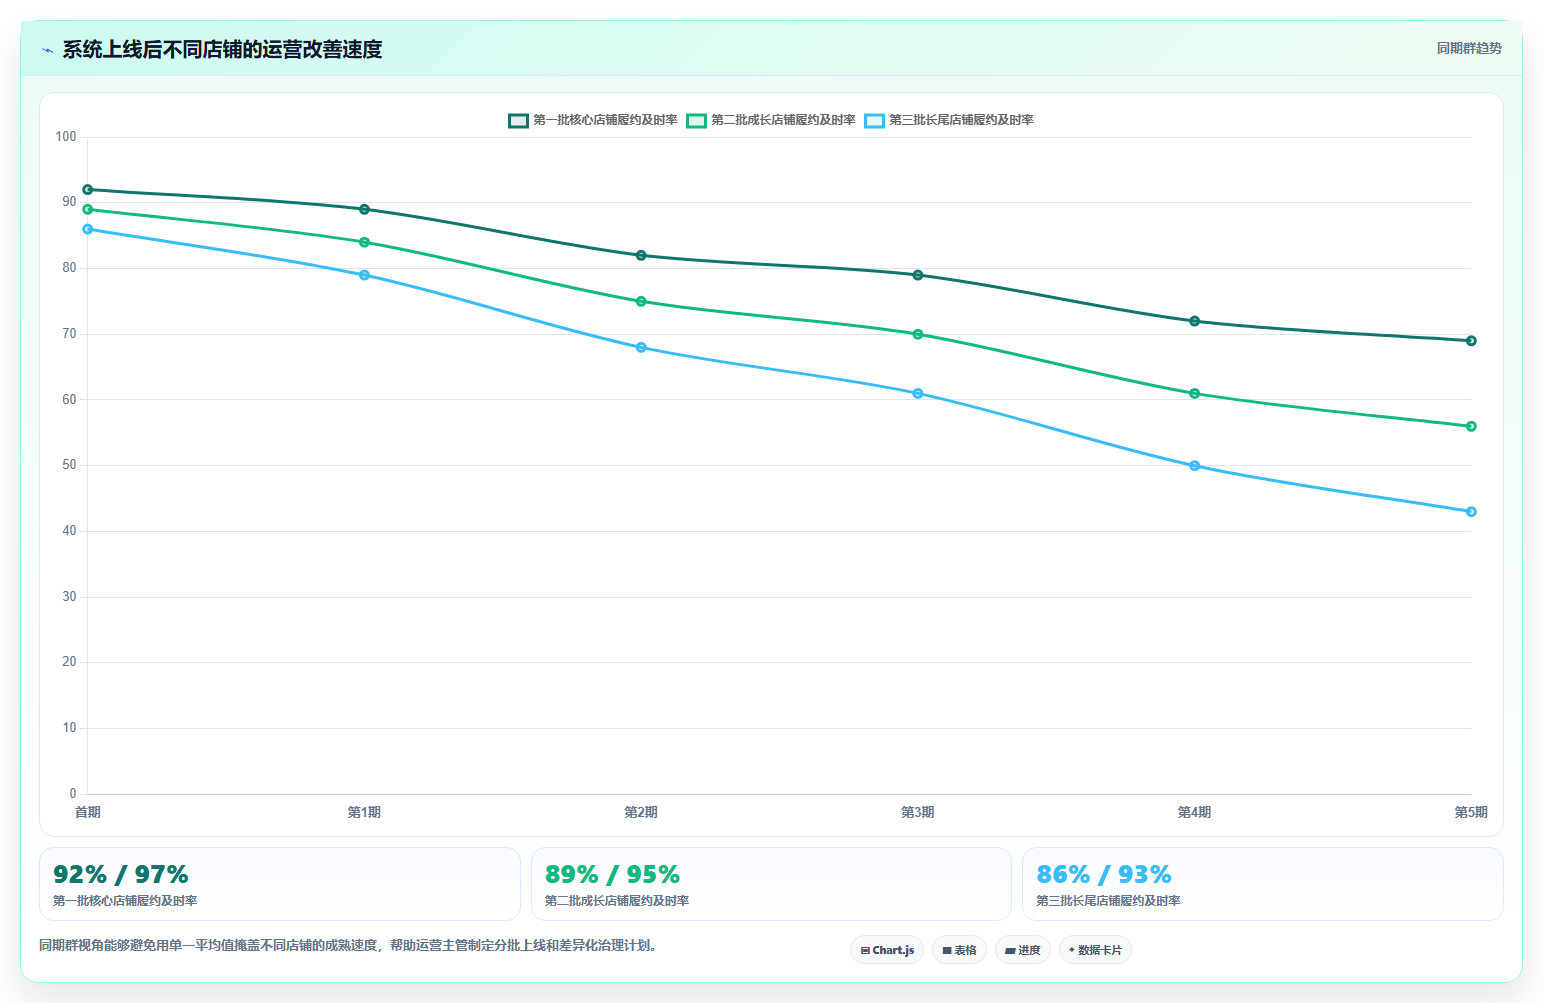
Task: Open the 数据卡片 chip
Action: coord(1095,950)
